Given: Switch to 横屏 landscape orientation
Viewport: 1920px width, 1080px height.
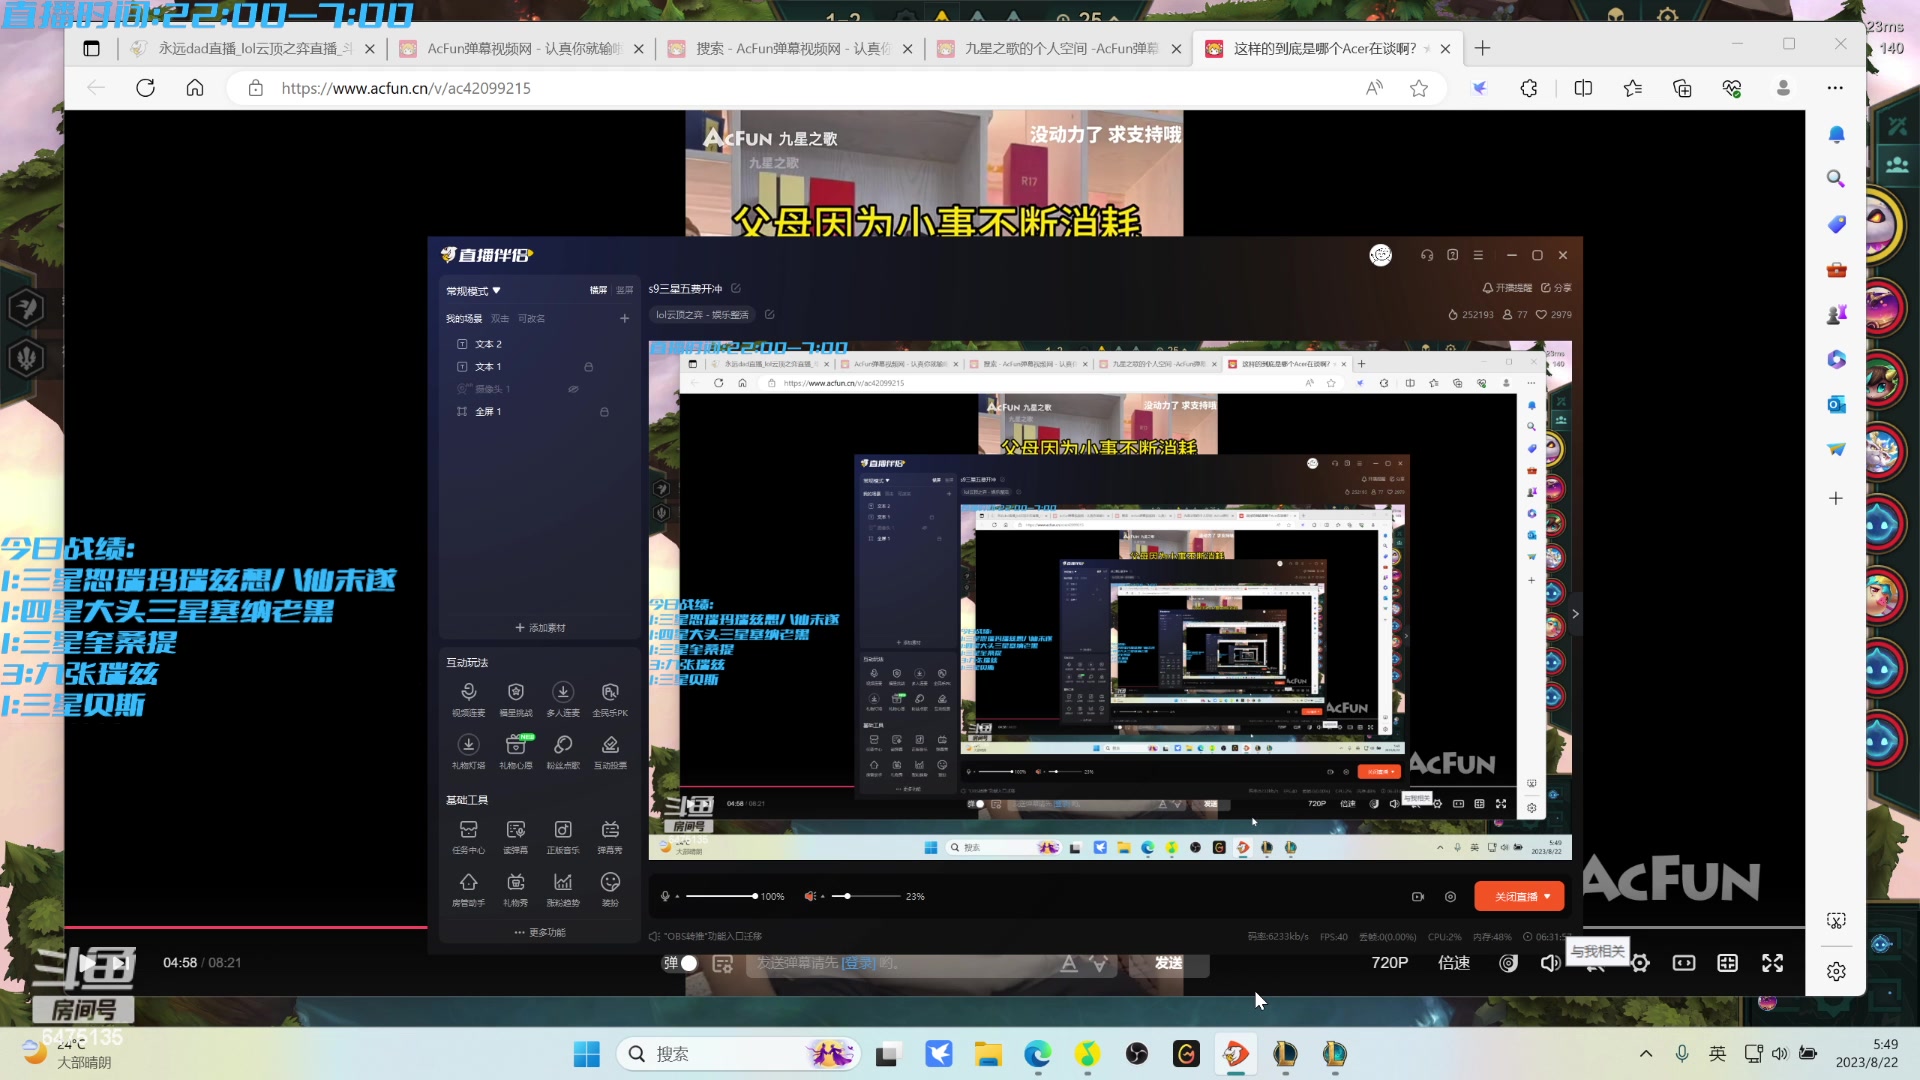Looking at the screenshot, I should [x=598, y=290].
